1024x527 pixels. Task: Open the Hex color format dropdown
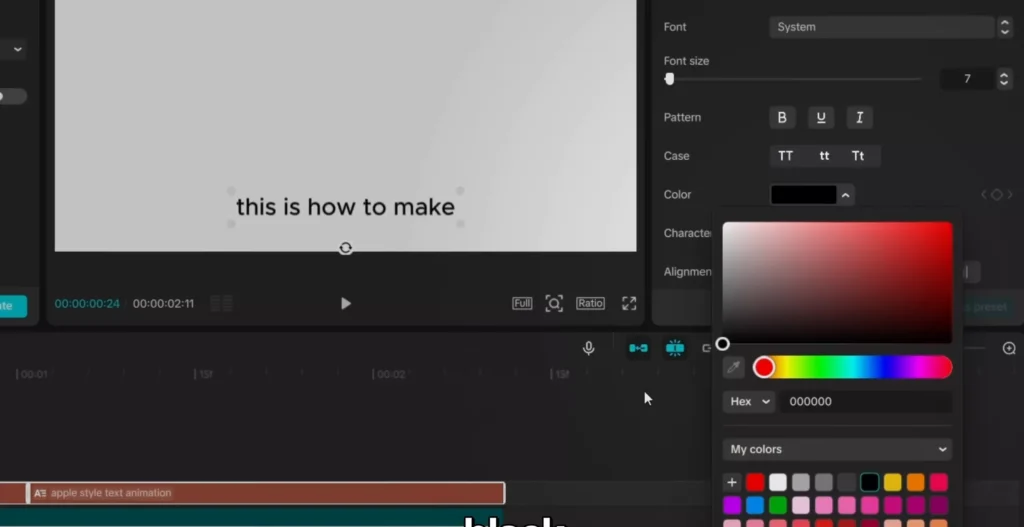point(749,402)
